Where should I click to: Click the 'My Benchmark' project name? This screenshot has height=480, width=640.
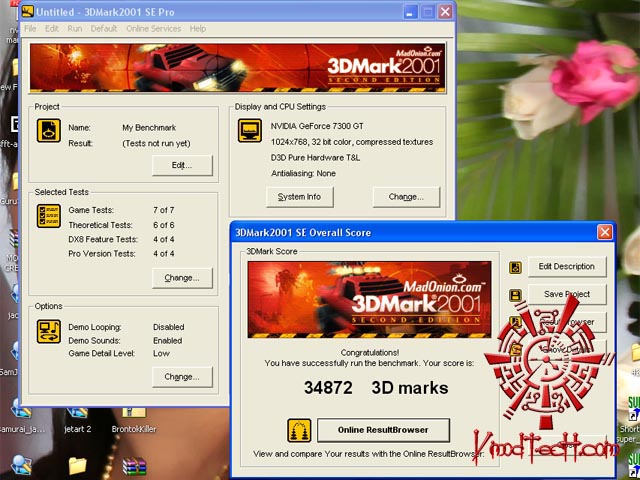pos(149,128)
